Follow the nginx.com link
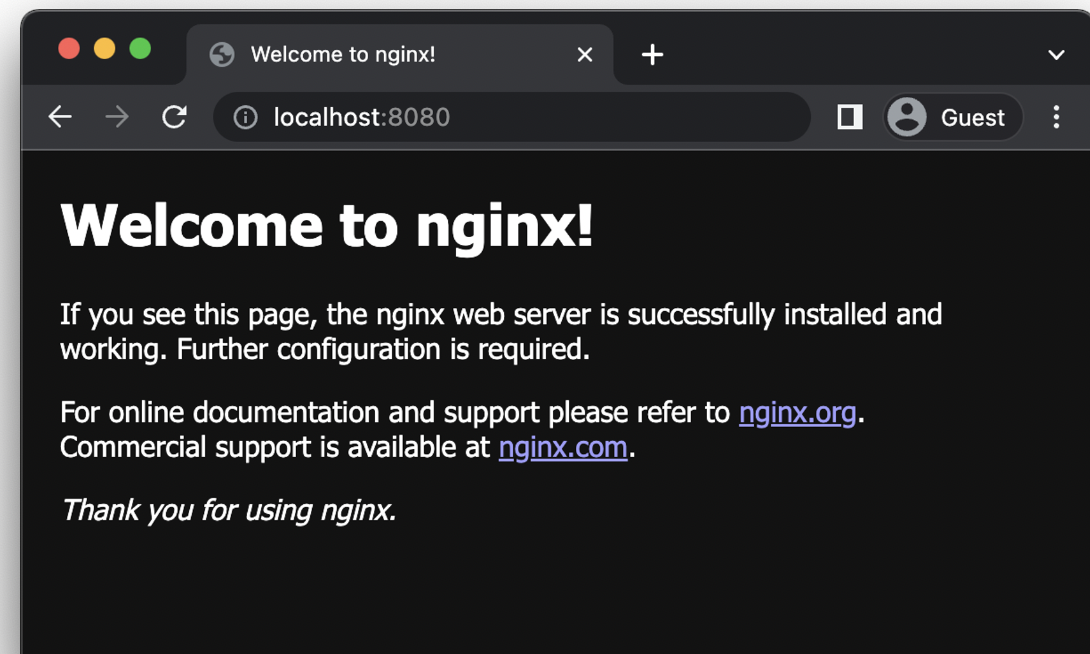The image size is (1090, 654). pyautogui.click(x=563, y=448)
